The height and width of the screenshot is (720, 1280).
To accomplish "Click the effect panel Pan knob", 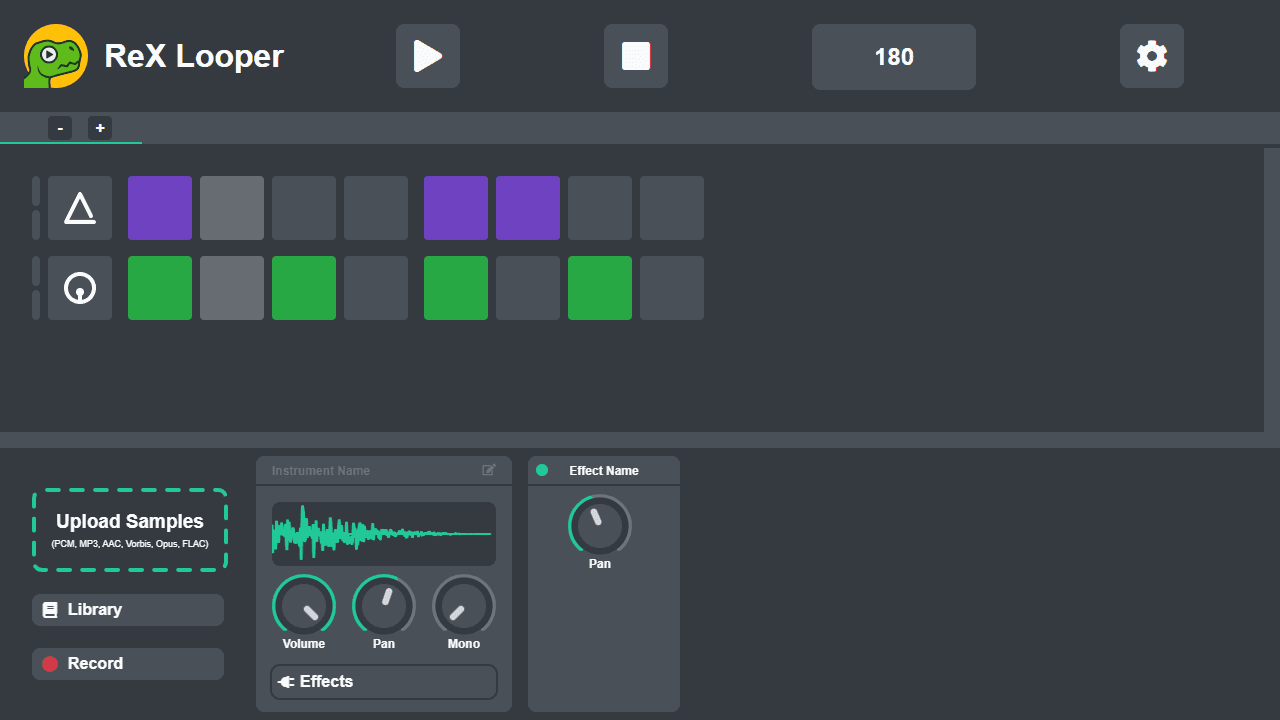I will (x=600, y=525).
